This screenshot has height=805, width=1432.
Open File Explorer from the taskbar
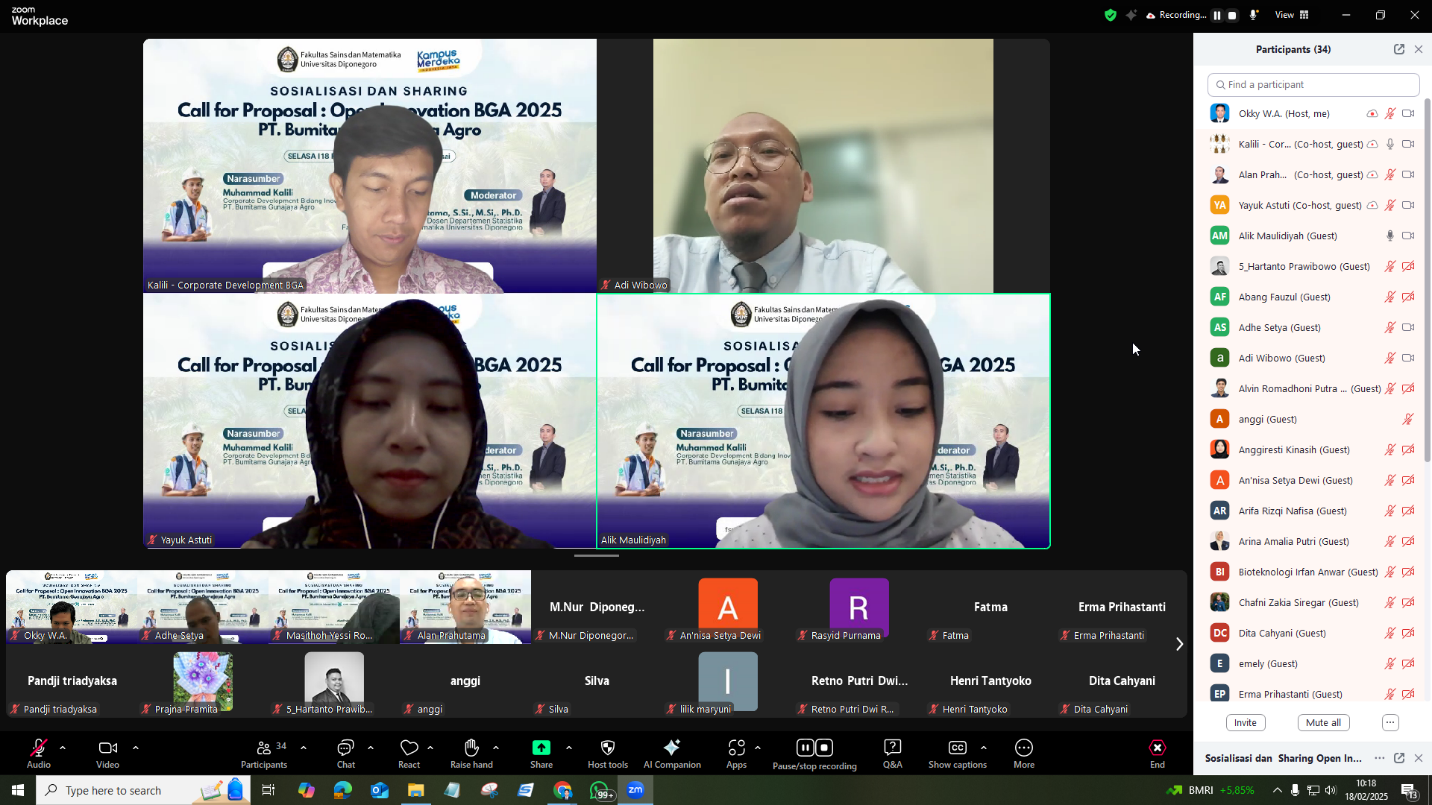(x=415, y=790)
